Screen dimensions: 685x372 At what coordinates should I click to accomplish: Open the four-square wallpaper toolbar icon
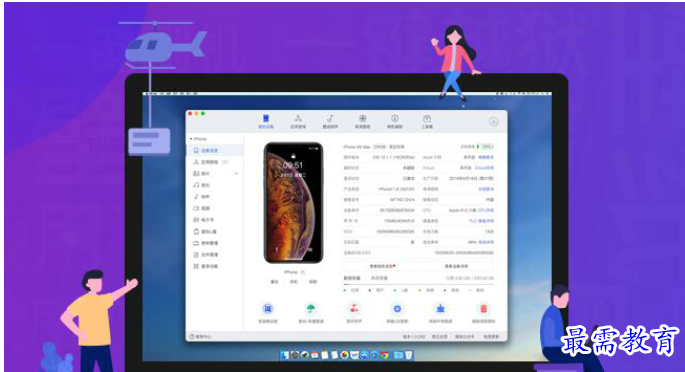(x=362, y=121)
